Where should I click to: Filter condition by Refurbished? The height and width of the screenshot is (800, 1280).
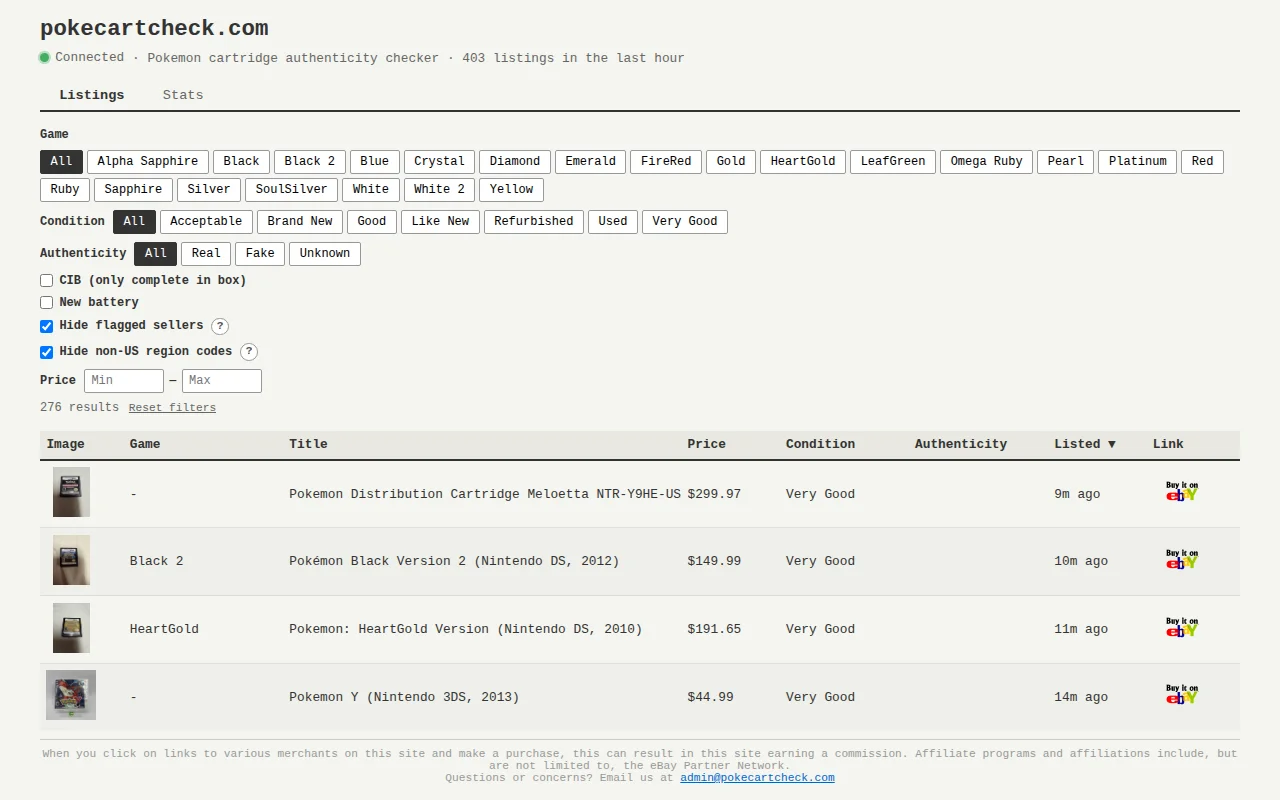[534, 222]
